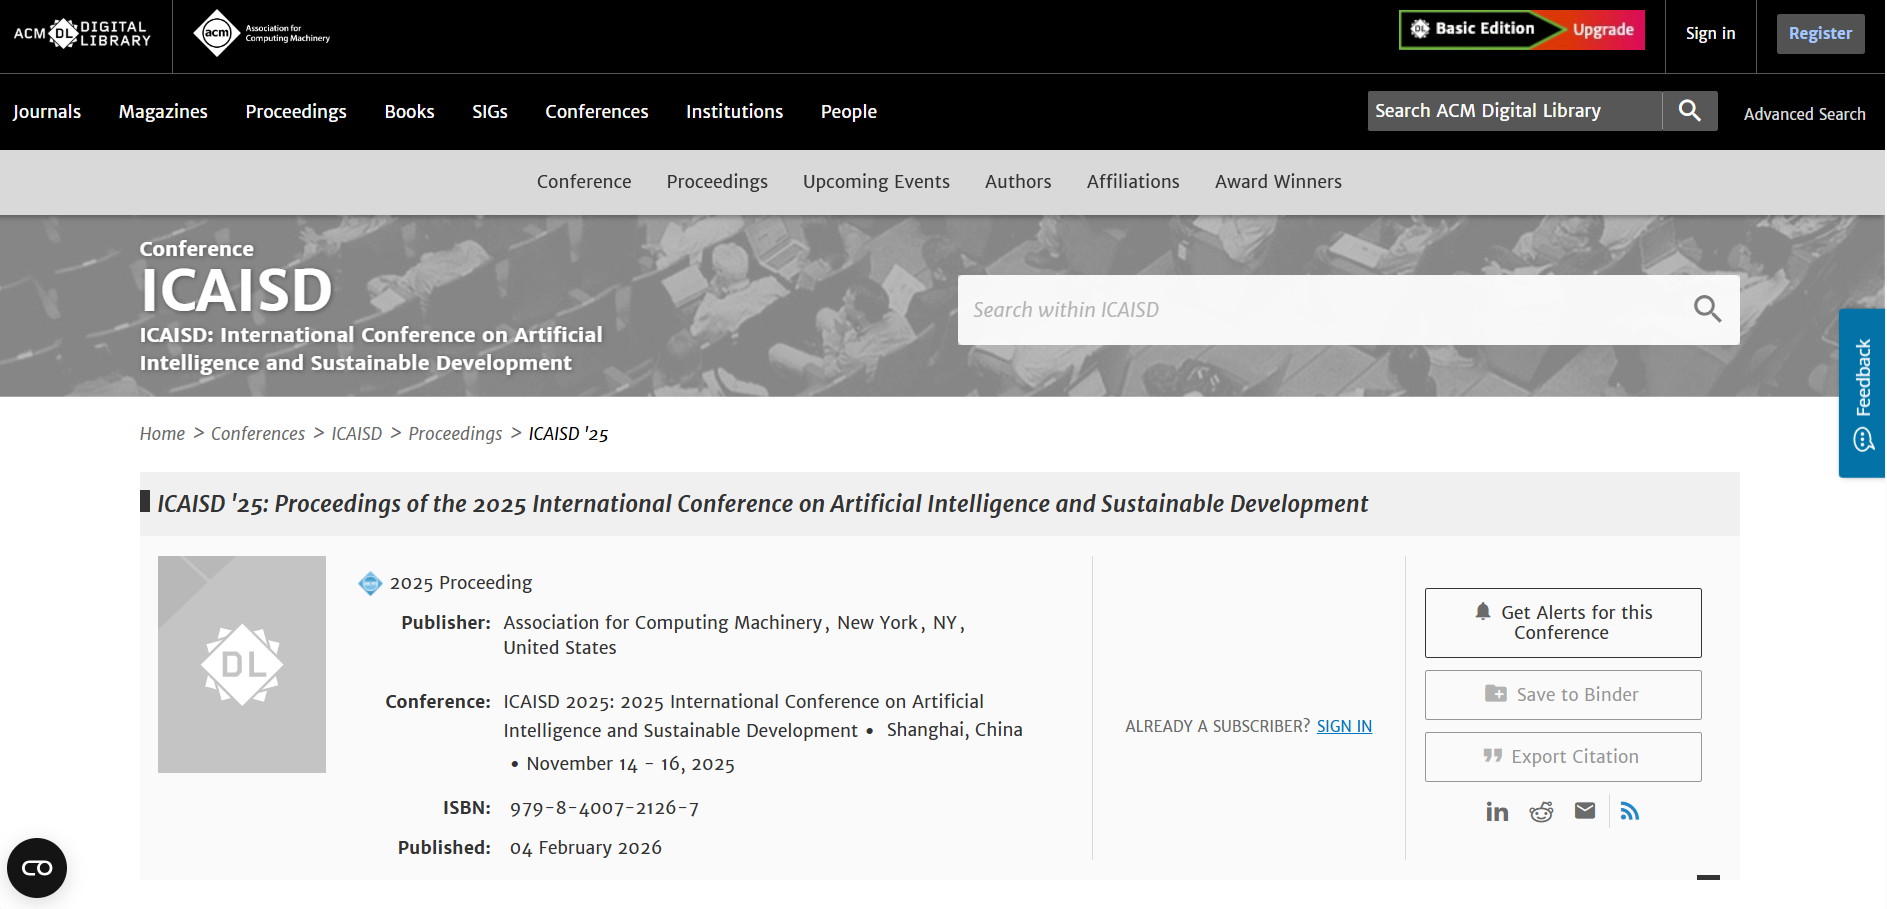Share the proceedings on Reddit
The image size is (1887, 909).
click(1541, 811)
